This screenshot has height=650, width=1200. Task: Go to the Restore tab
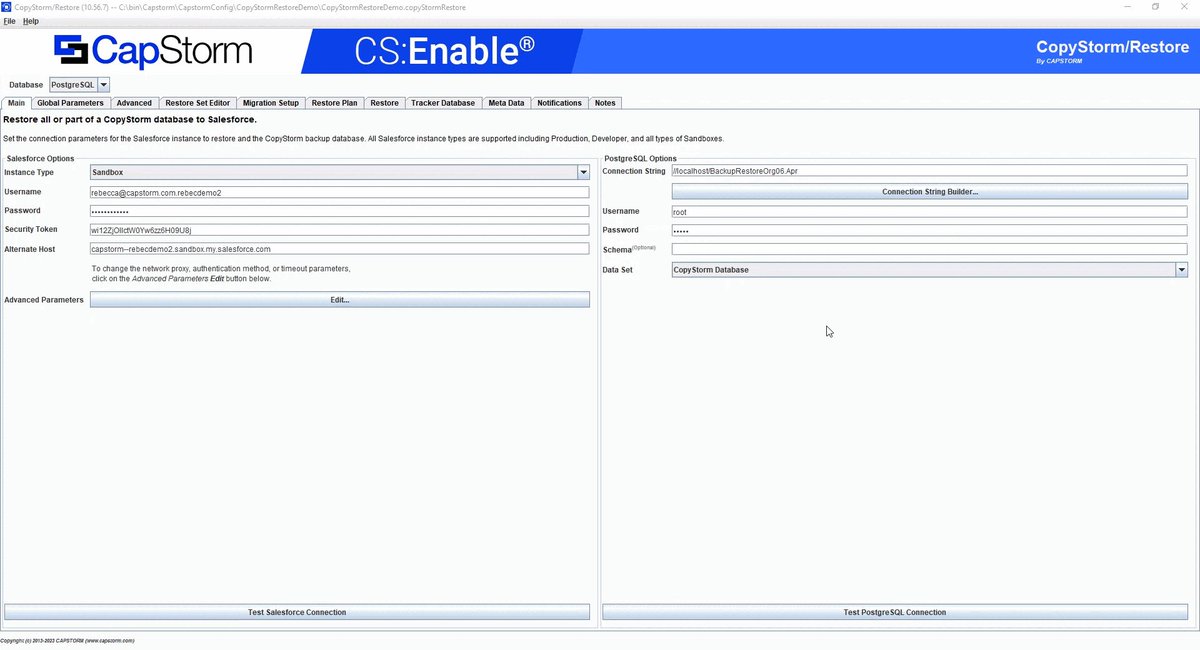point(384,103)
